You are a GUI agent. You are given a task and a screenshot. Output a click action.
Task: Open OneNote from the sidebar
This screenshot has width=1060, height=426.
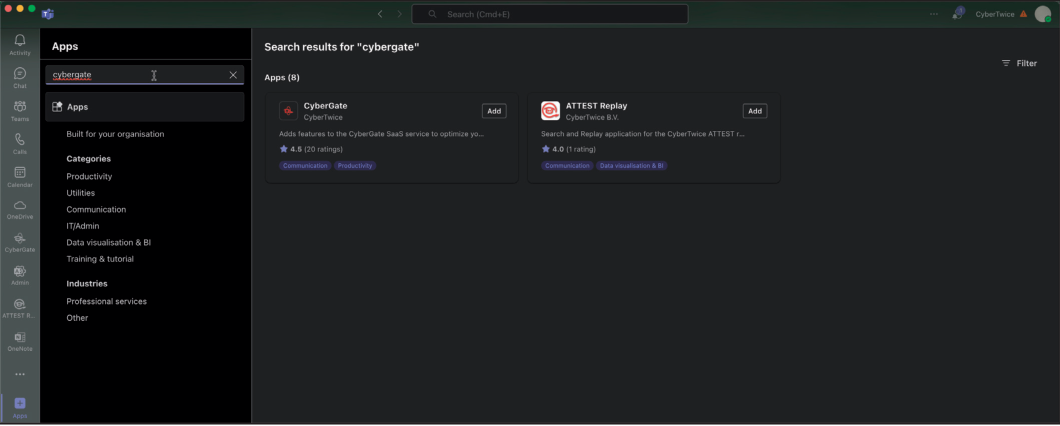[20, 341]
